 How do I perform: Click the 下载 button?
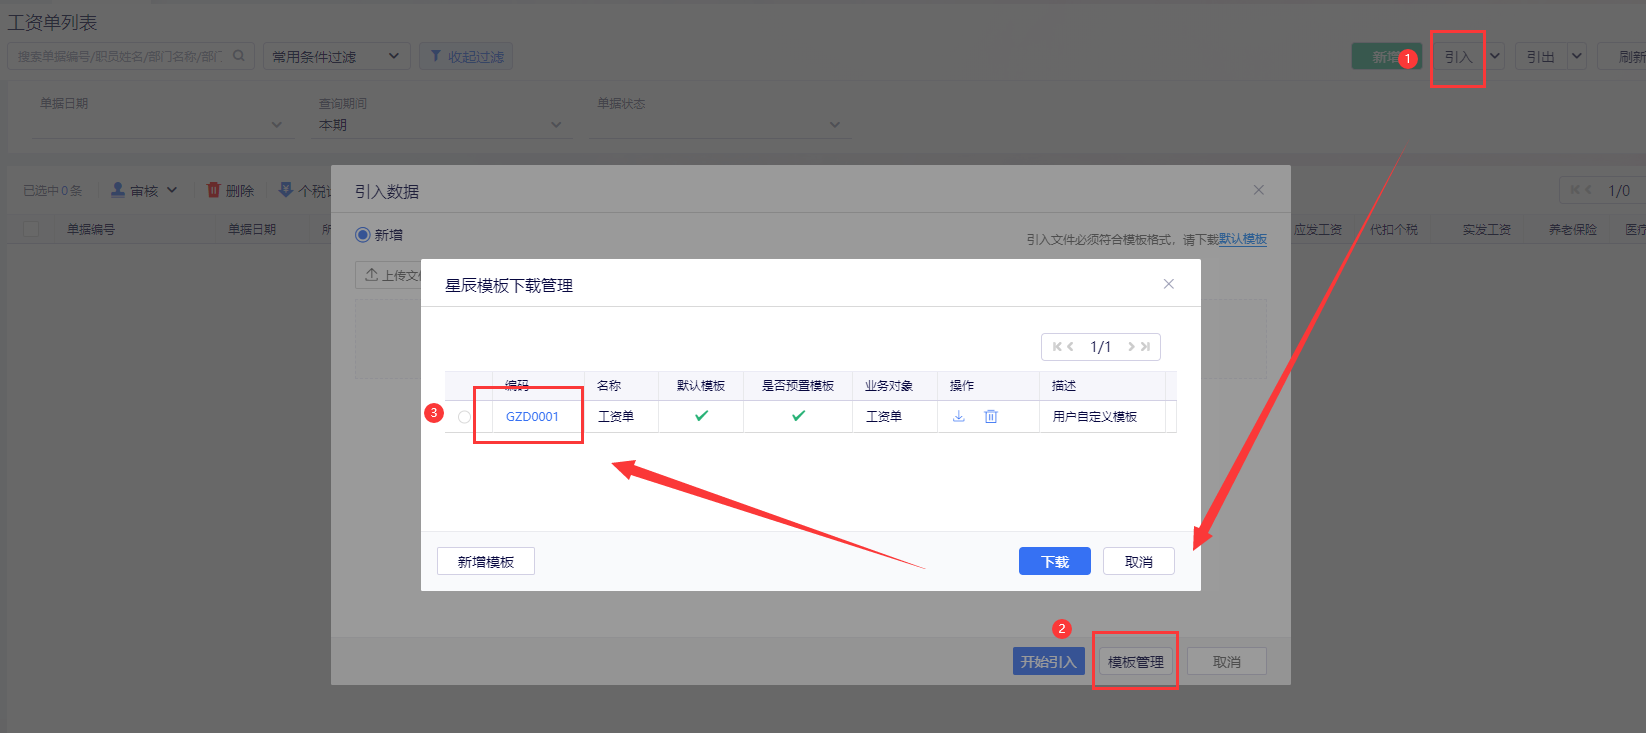(1055, 561)
